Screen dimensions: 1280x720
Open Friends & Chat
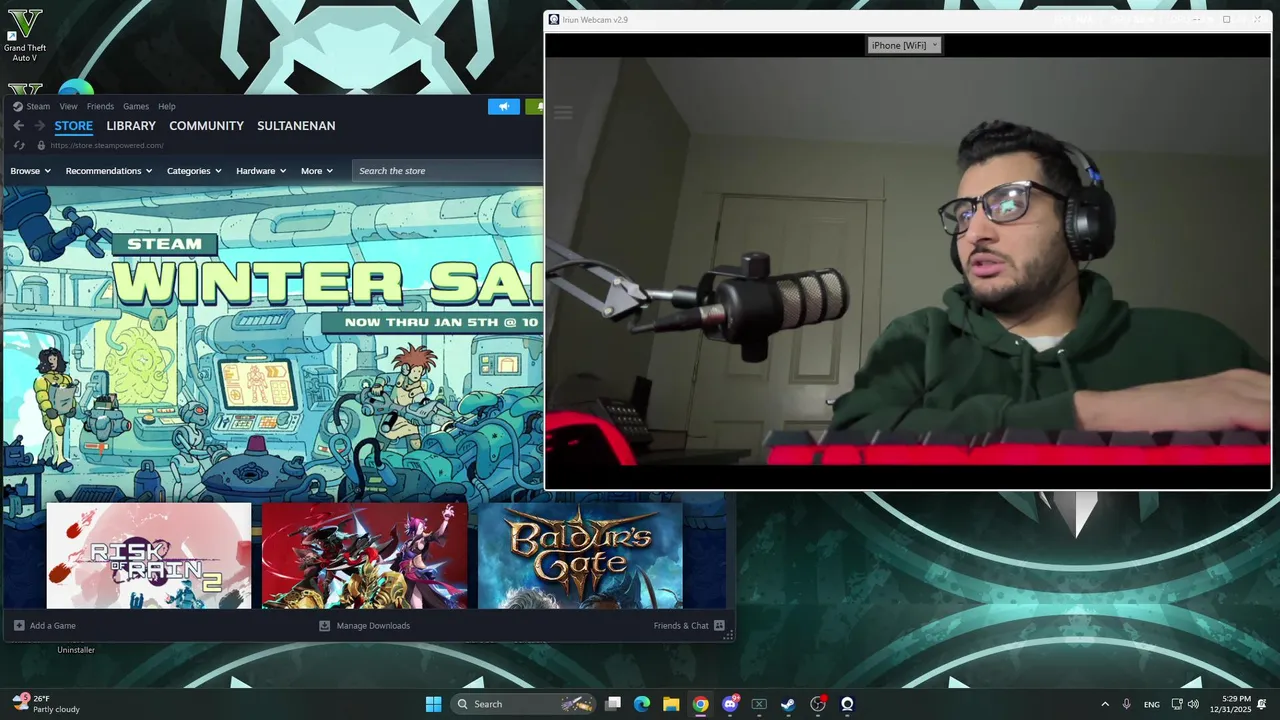click(x=681, y=626)
